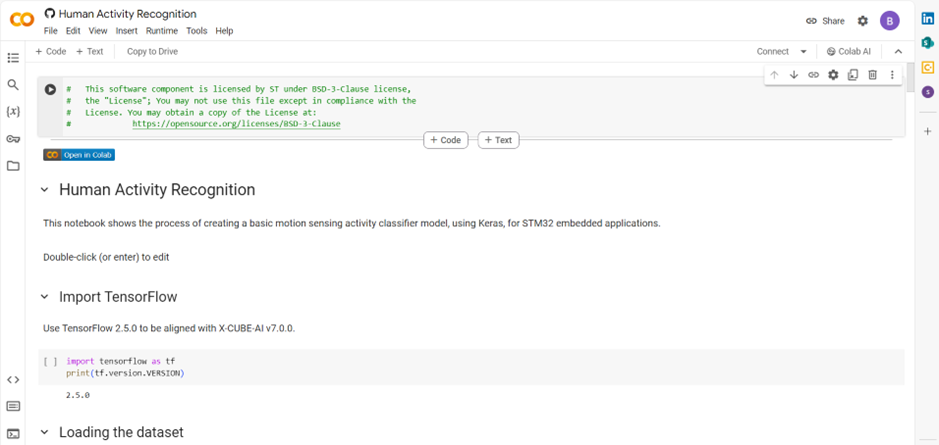Toggle header visibility with the chevron
Viewport: 939px width, 445px height.
coord(897,52)
